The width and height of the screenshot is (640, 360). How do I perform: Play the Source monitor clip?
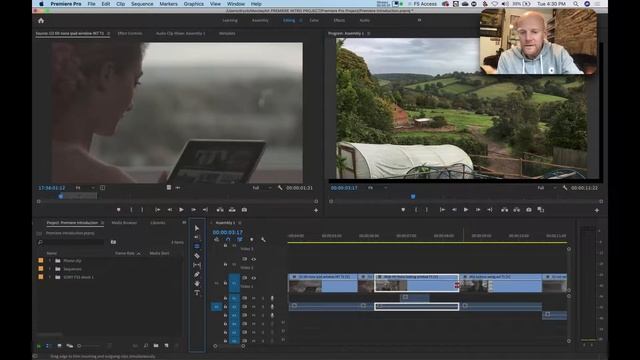tap(181, 210)
